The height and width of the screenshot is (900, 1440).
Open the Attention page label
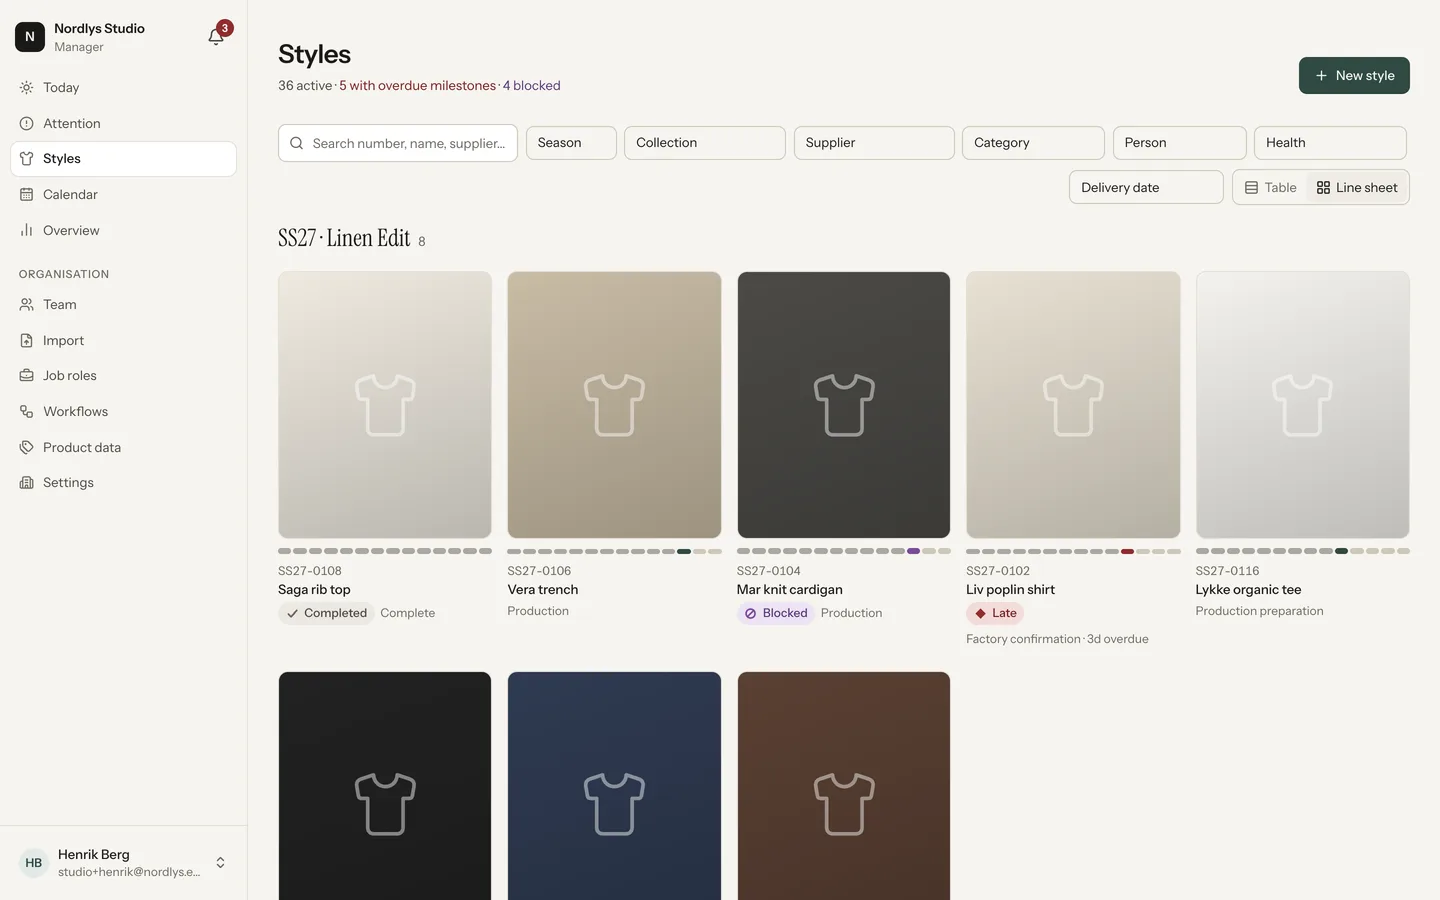pyautogui.click(x=72, y=124)
